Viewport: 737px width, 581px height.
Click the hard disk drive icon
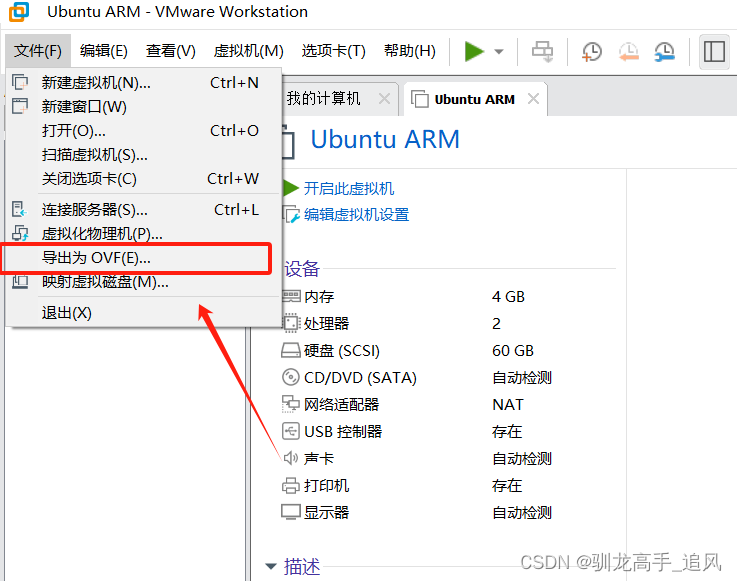click(291, 350)
